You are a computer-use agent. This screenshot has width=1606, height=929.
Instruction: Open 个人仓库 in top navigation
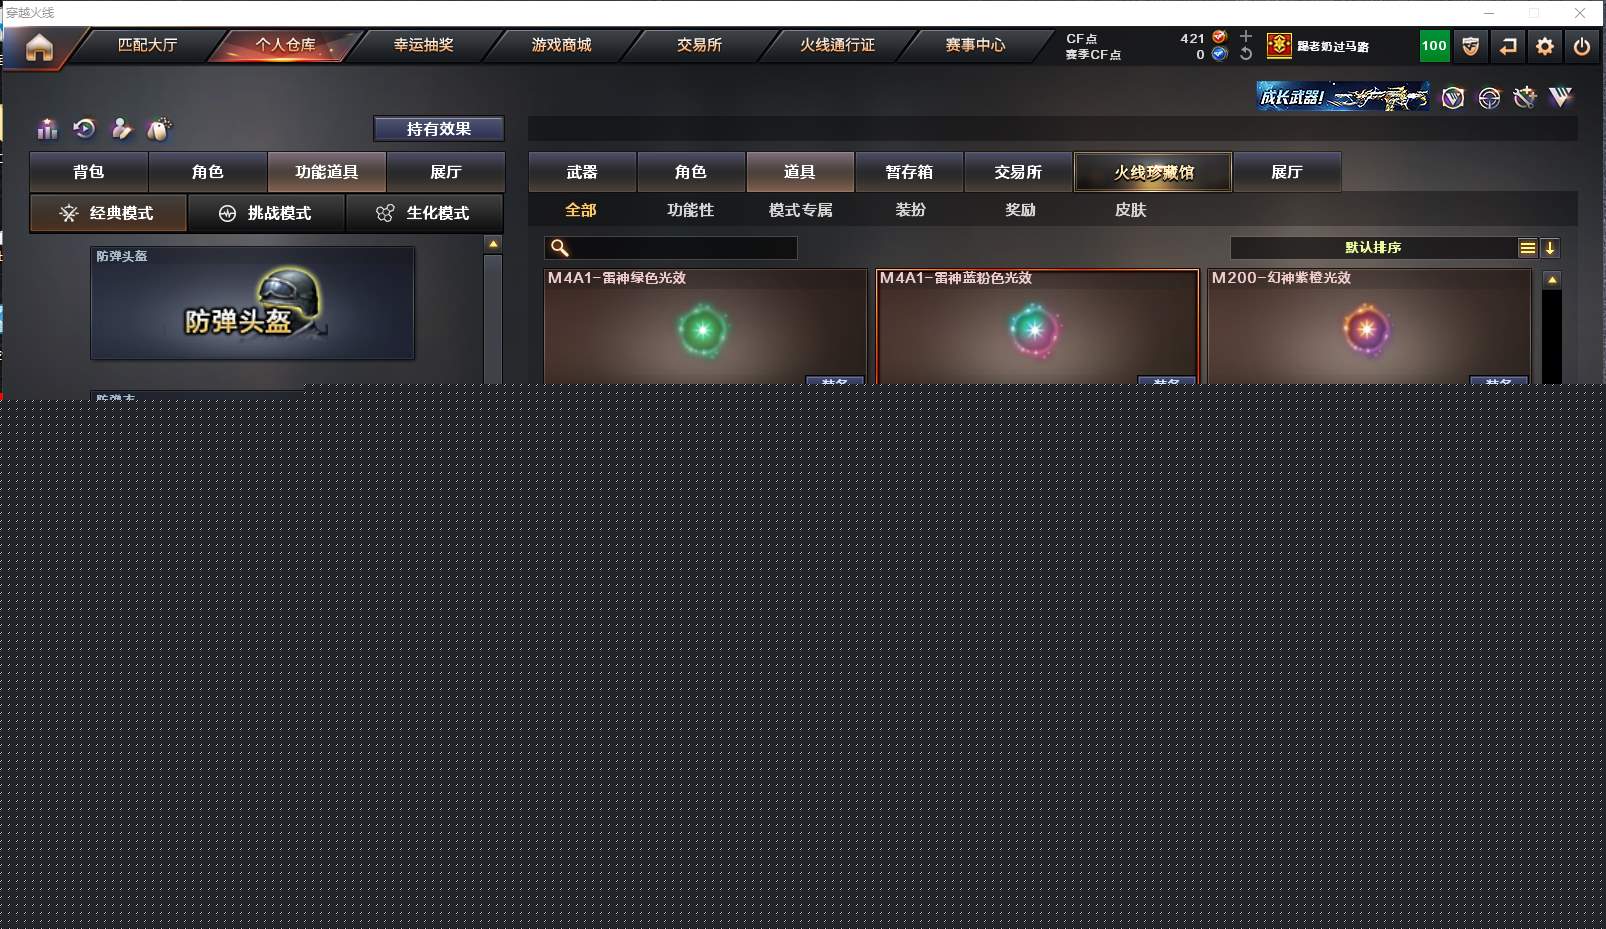coord(285,45)
